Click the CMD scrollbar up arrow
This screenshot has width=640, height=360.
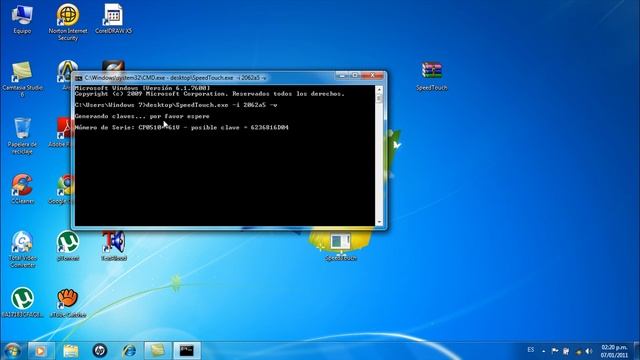[379, 89]
